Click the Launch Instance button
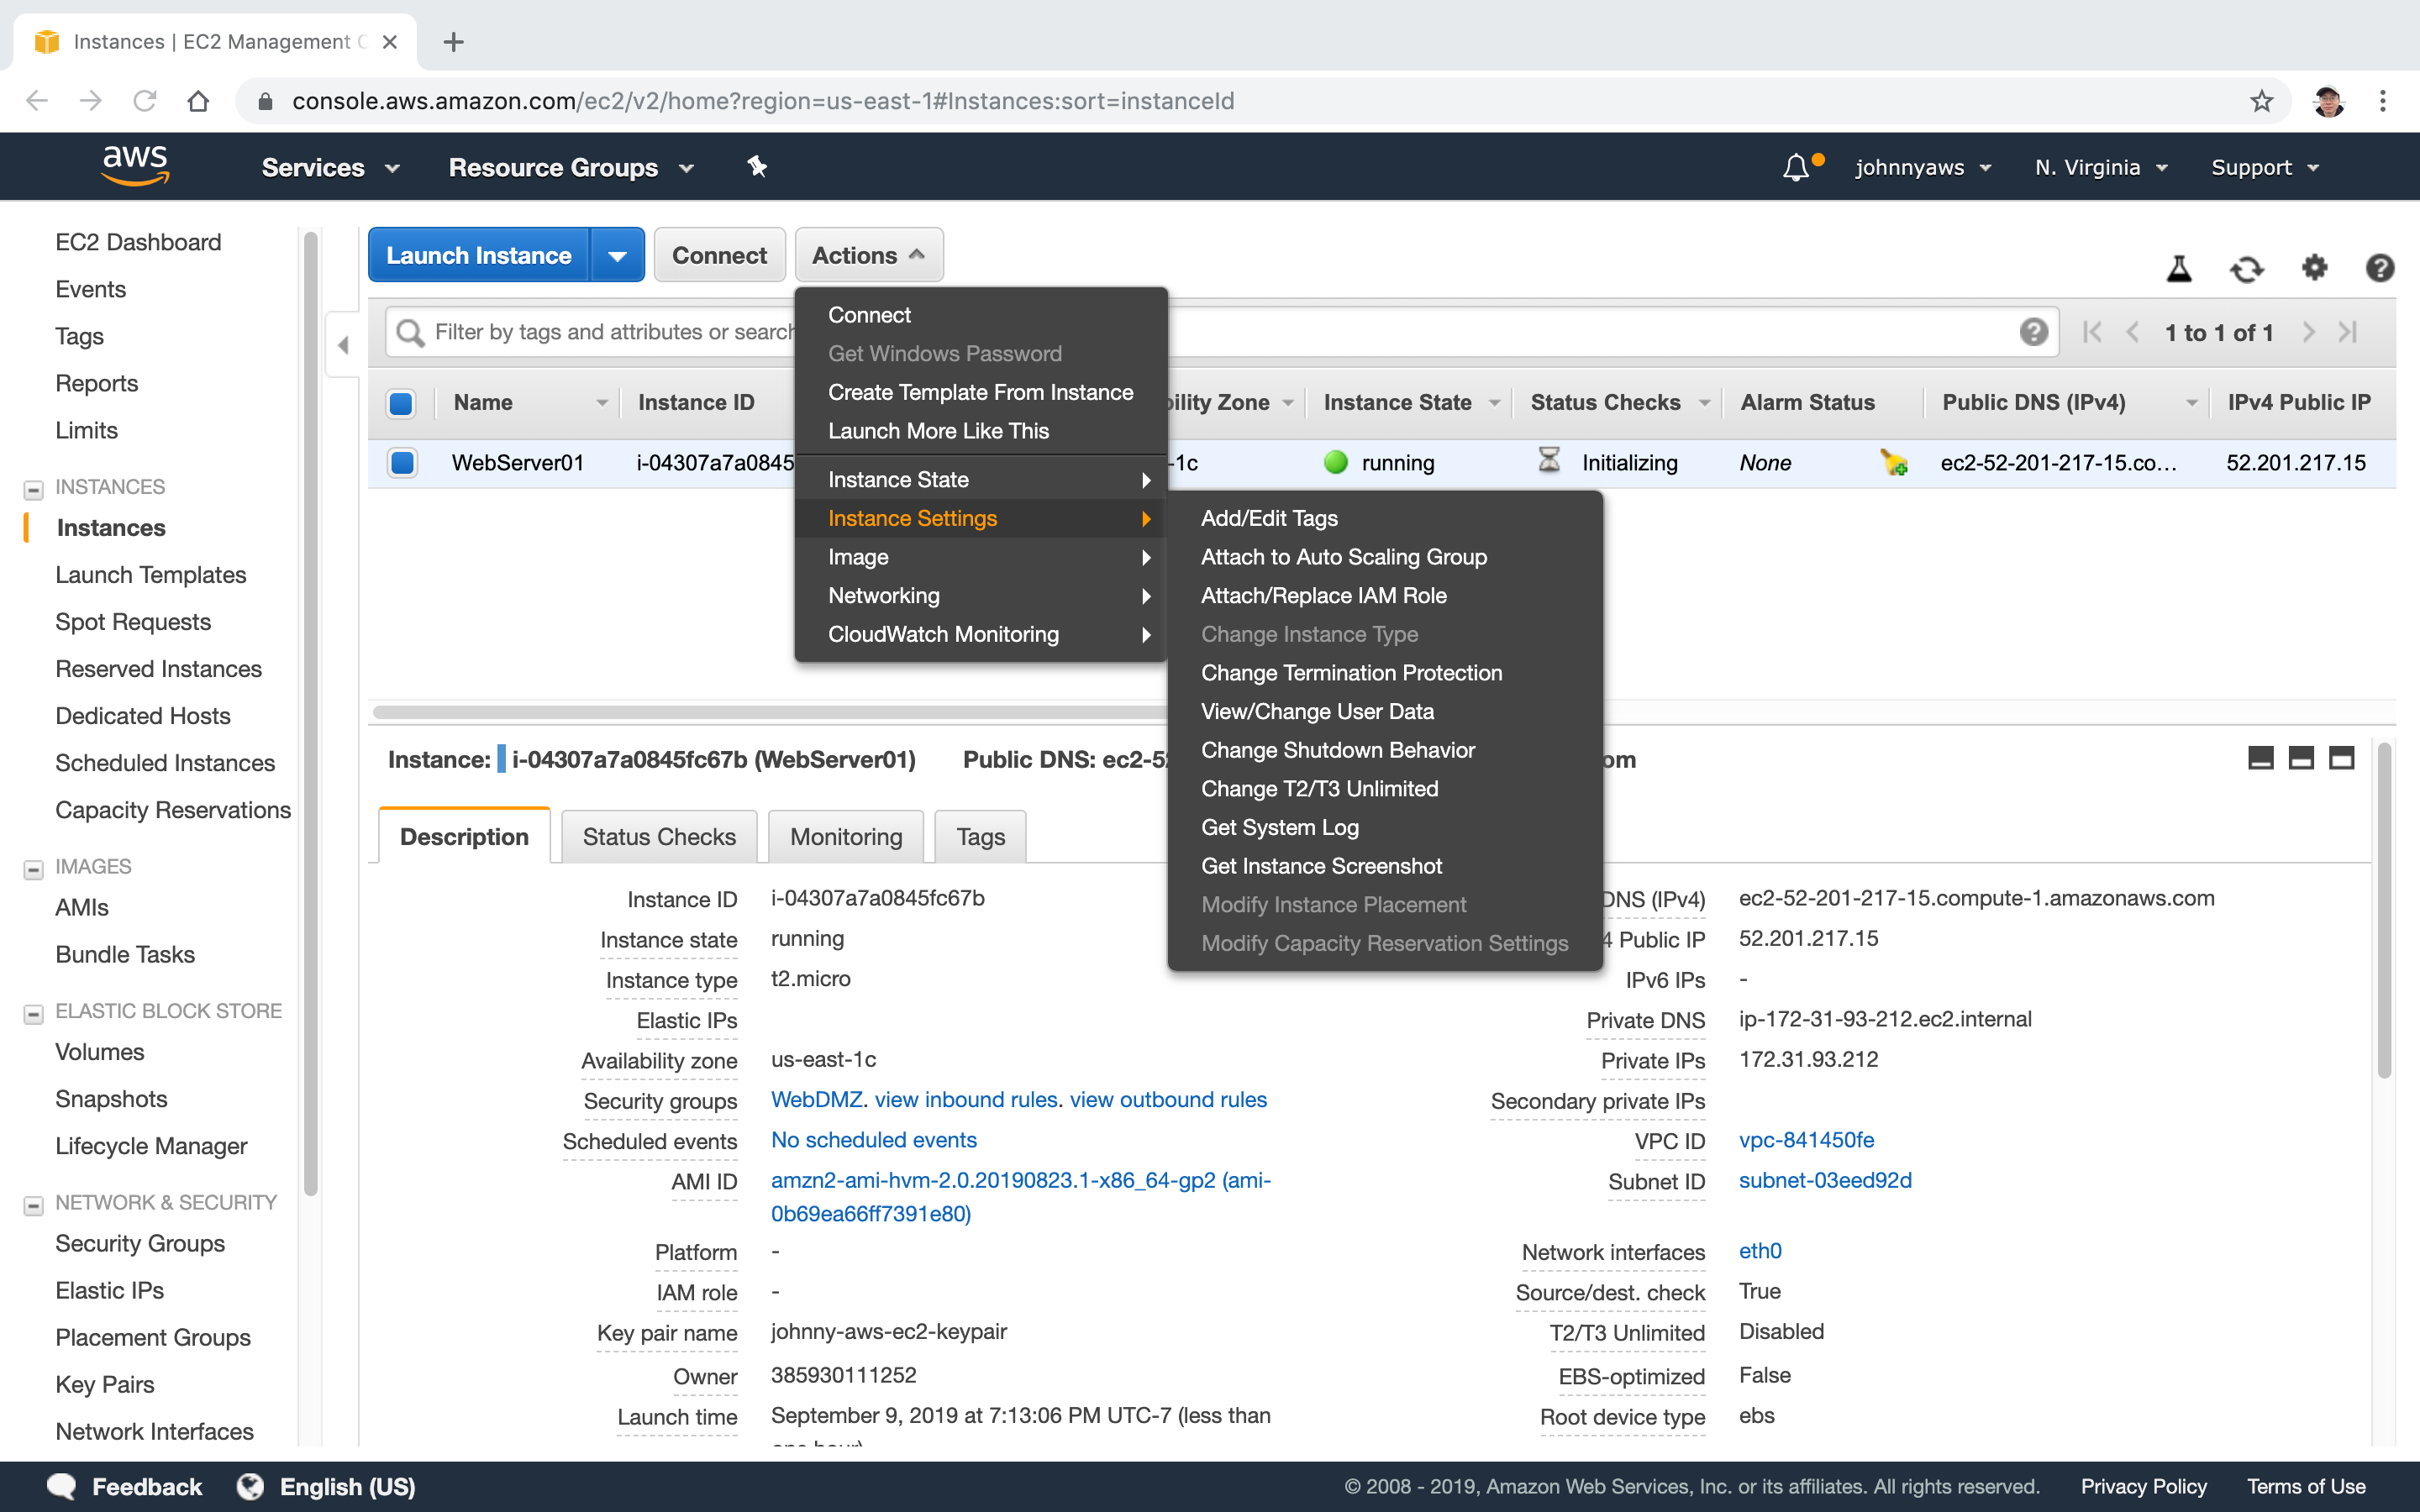The height and width of the screenshot is (1512, 2420). pos(479,255)
